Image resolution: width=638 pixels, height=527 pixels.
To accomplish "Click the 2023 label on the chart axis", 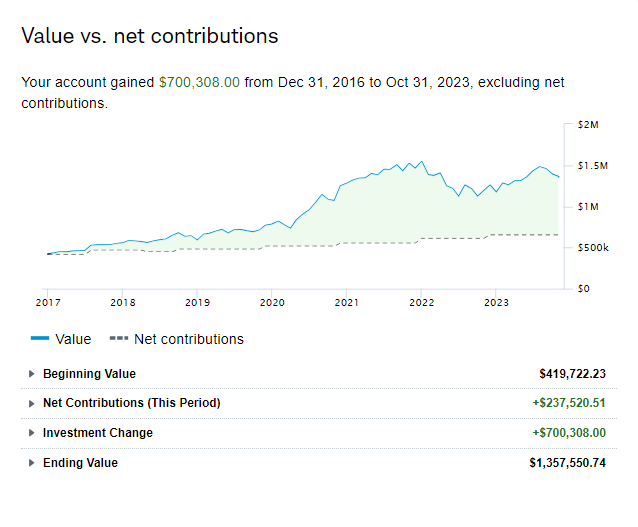I will pyautogui.click(x=496, y=301).
